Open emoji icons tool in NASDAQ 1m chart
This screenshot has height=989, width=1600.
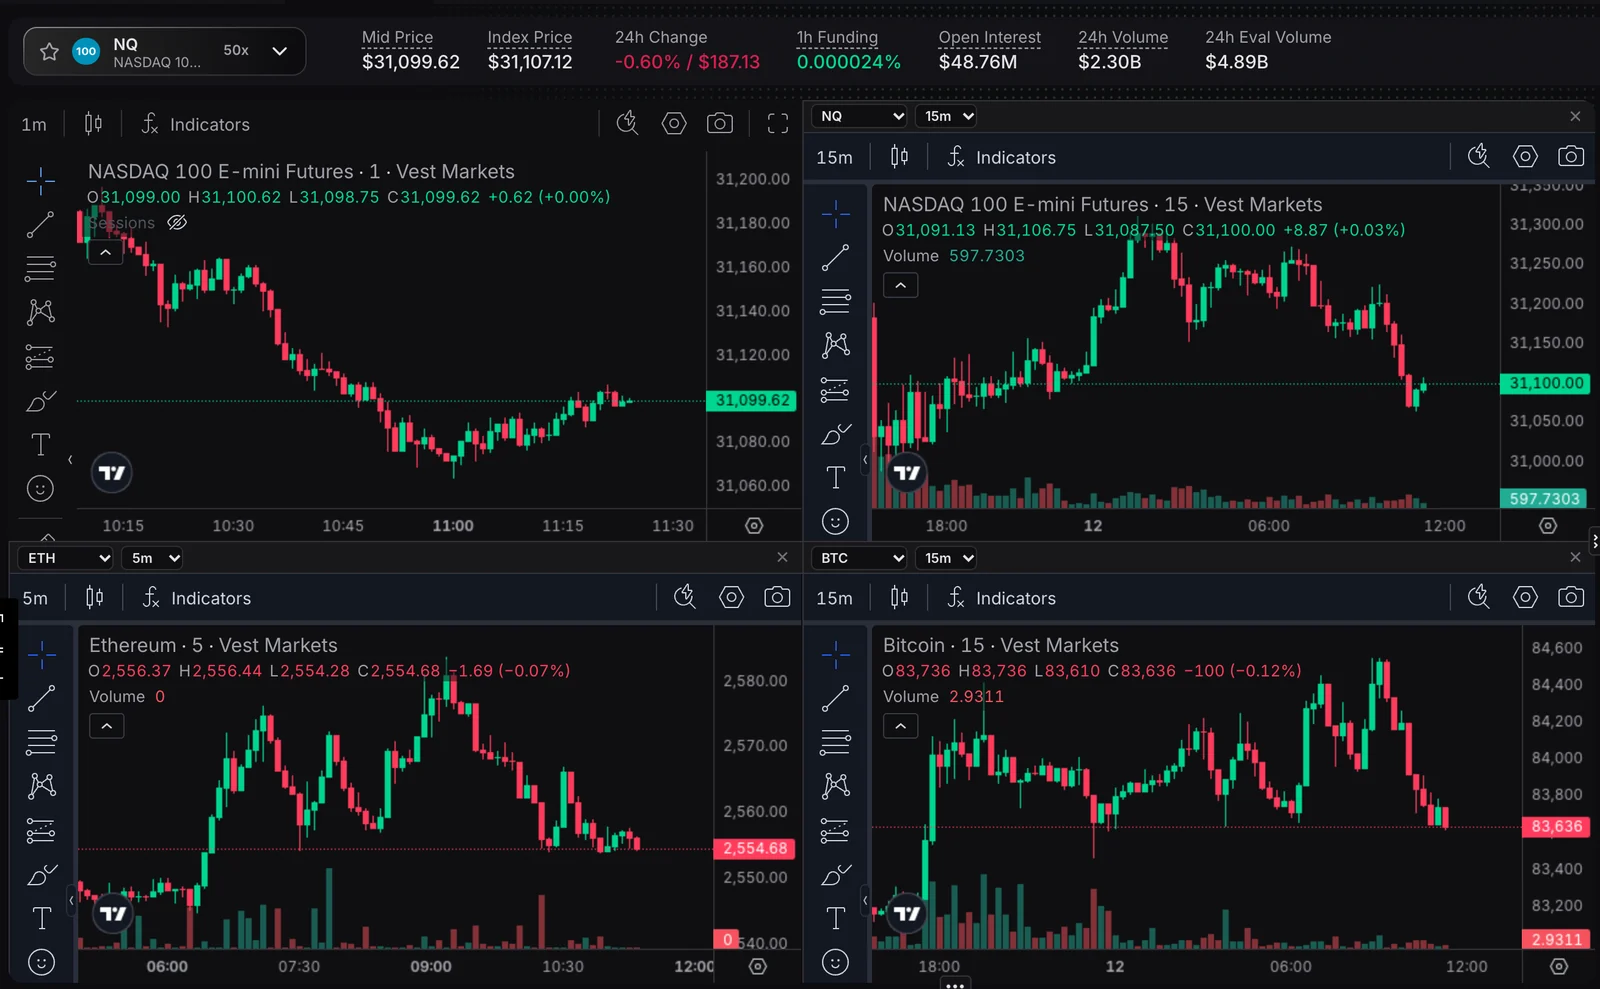click(x=40, y=489)
